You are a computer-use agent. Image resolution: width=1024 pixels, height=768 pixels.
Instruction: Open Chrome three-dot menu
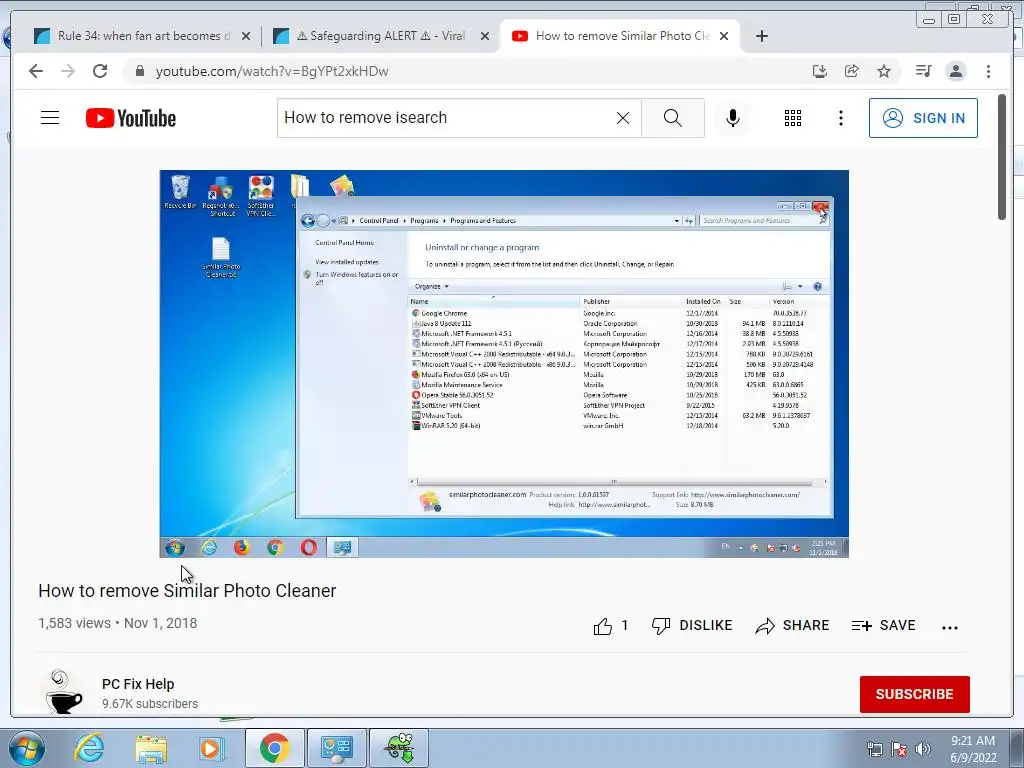coord(988,71)
